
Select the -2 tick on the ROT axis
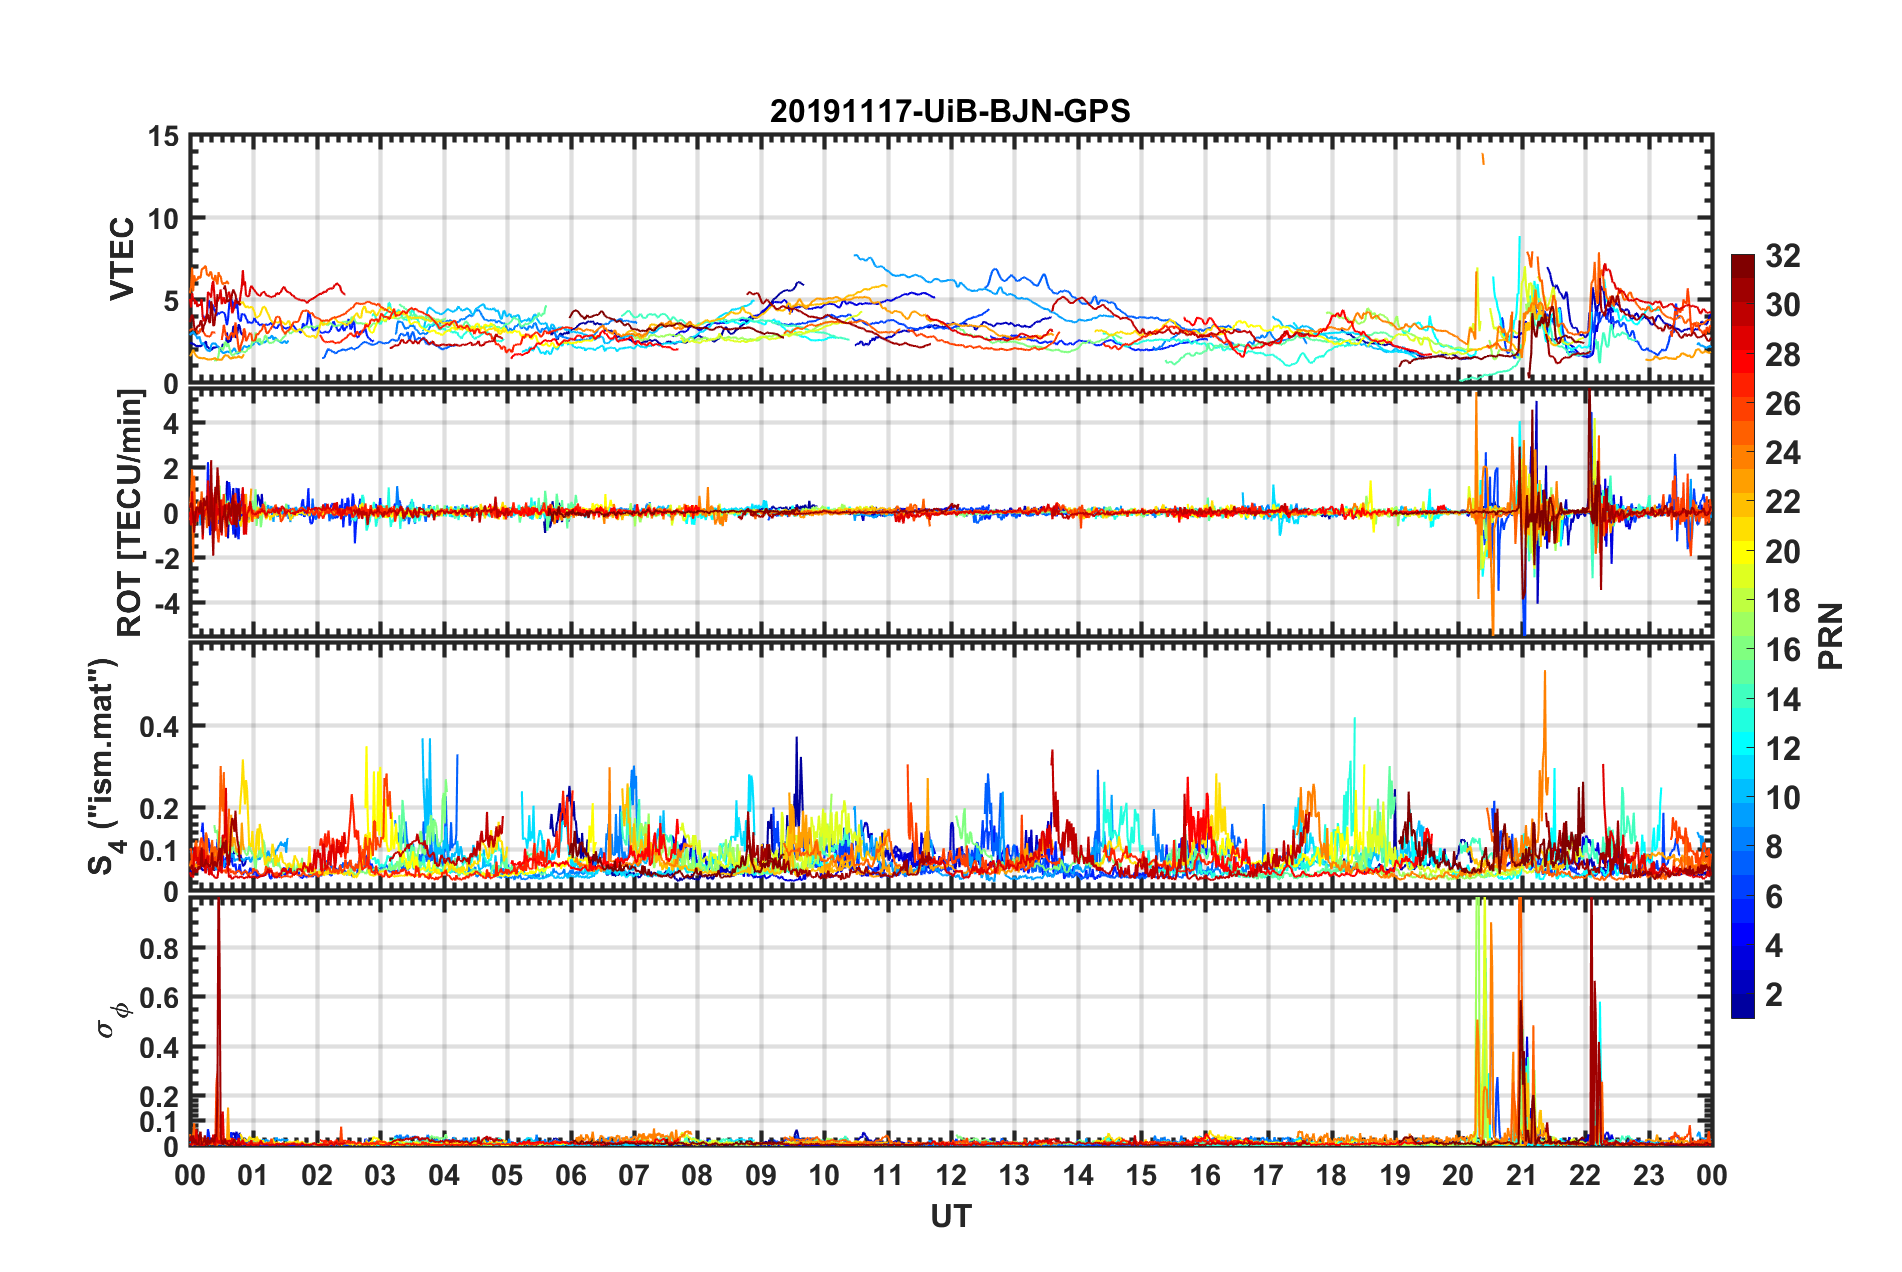pos(166,559)
